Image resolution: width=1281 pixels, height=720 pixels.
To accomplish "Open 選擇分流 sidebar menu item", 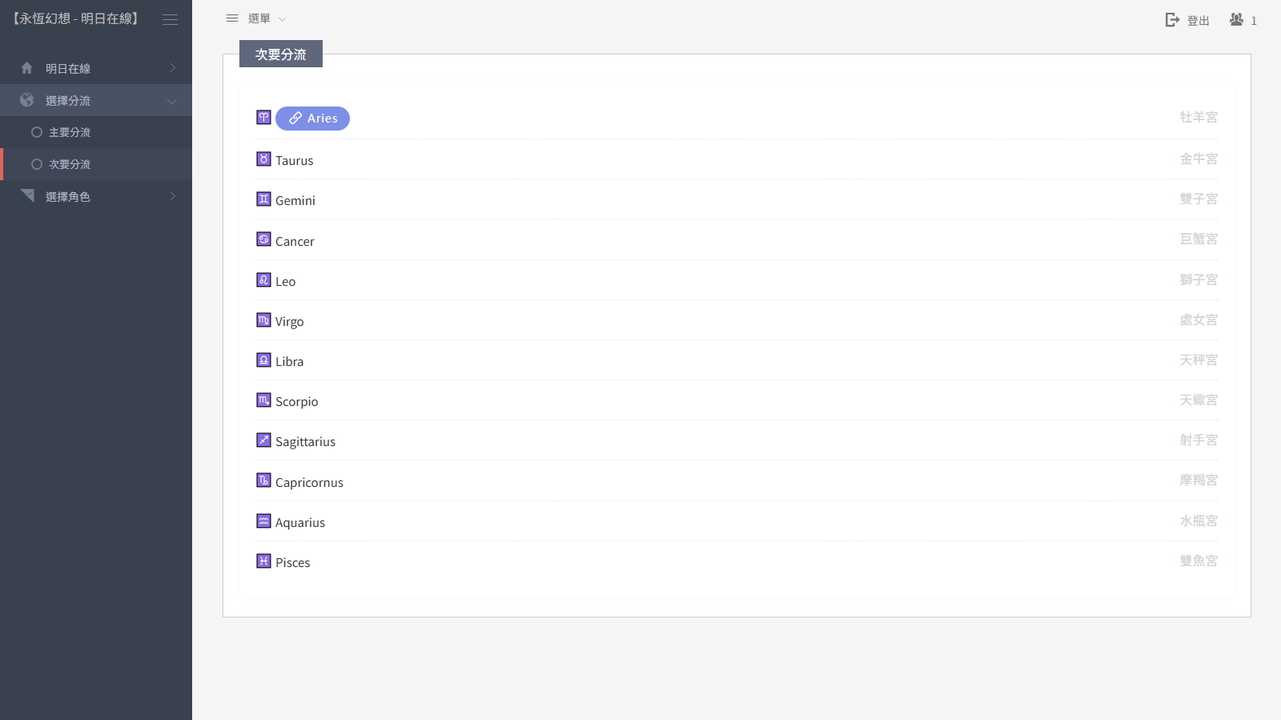I will pos(96,101).
